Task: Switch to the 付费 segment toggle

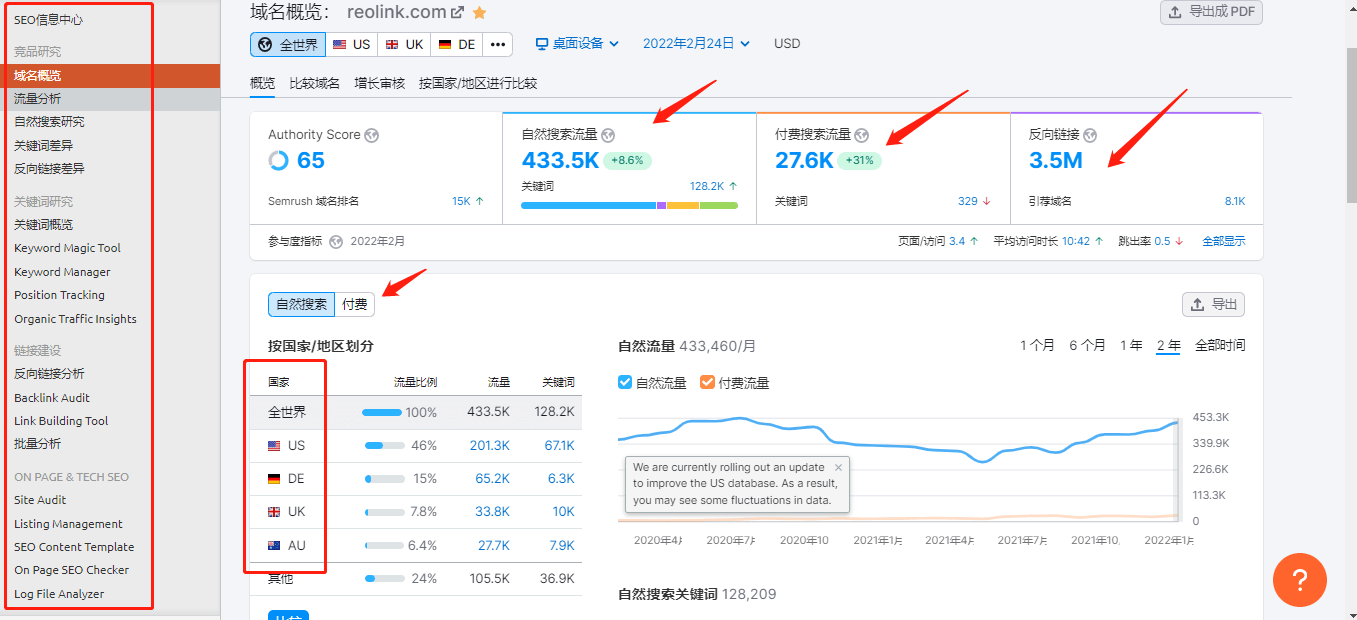Action: [354, 304]
